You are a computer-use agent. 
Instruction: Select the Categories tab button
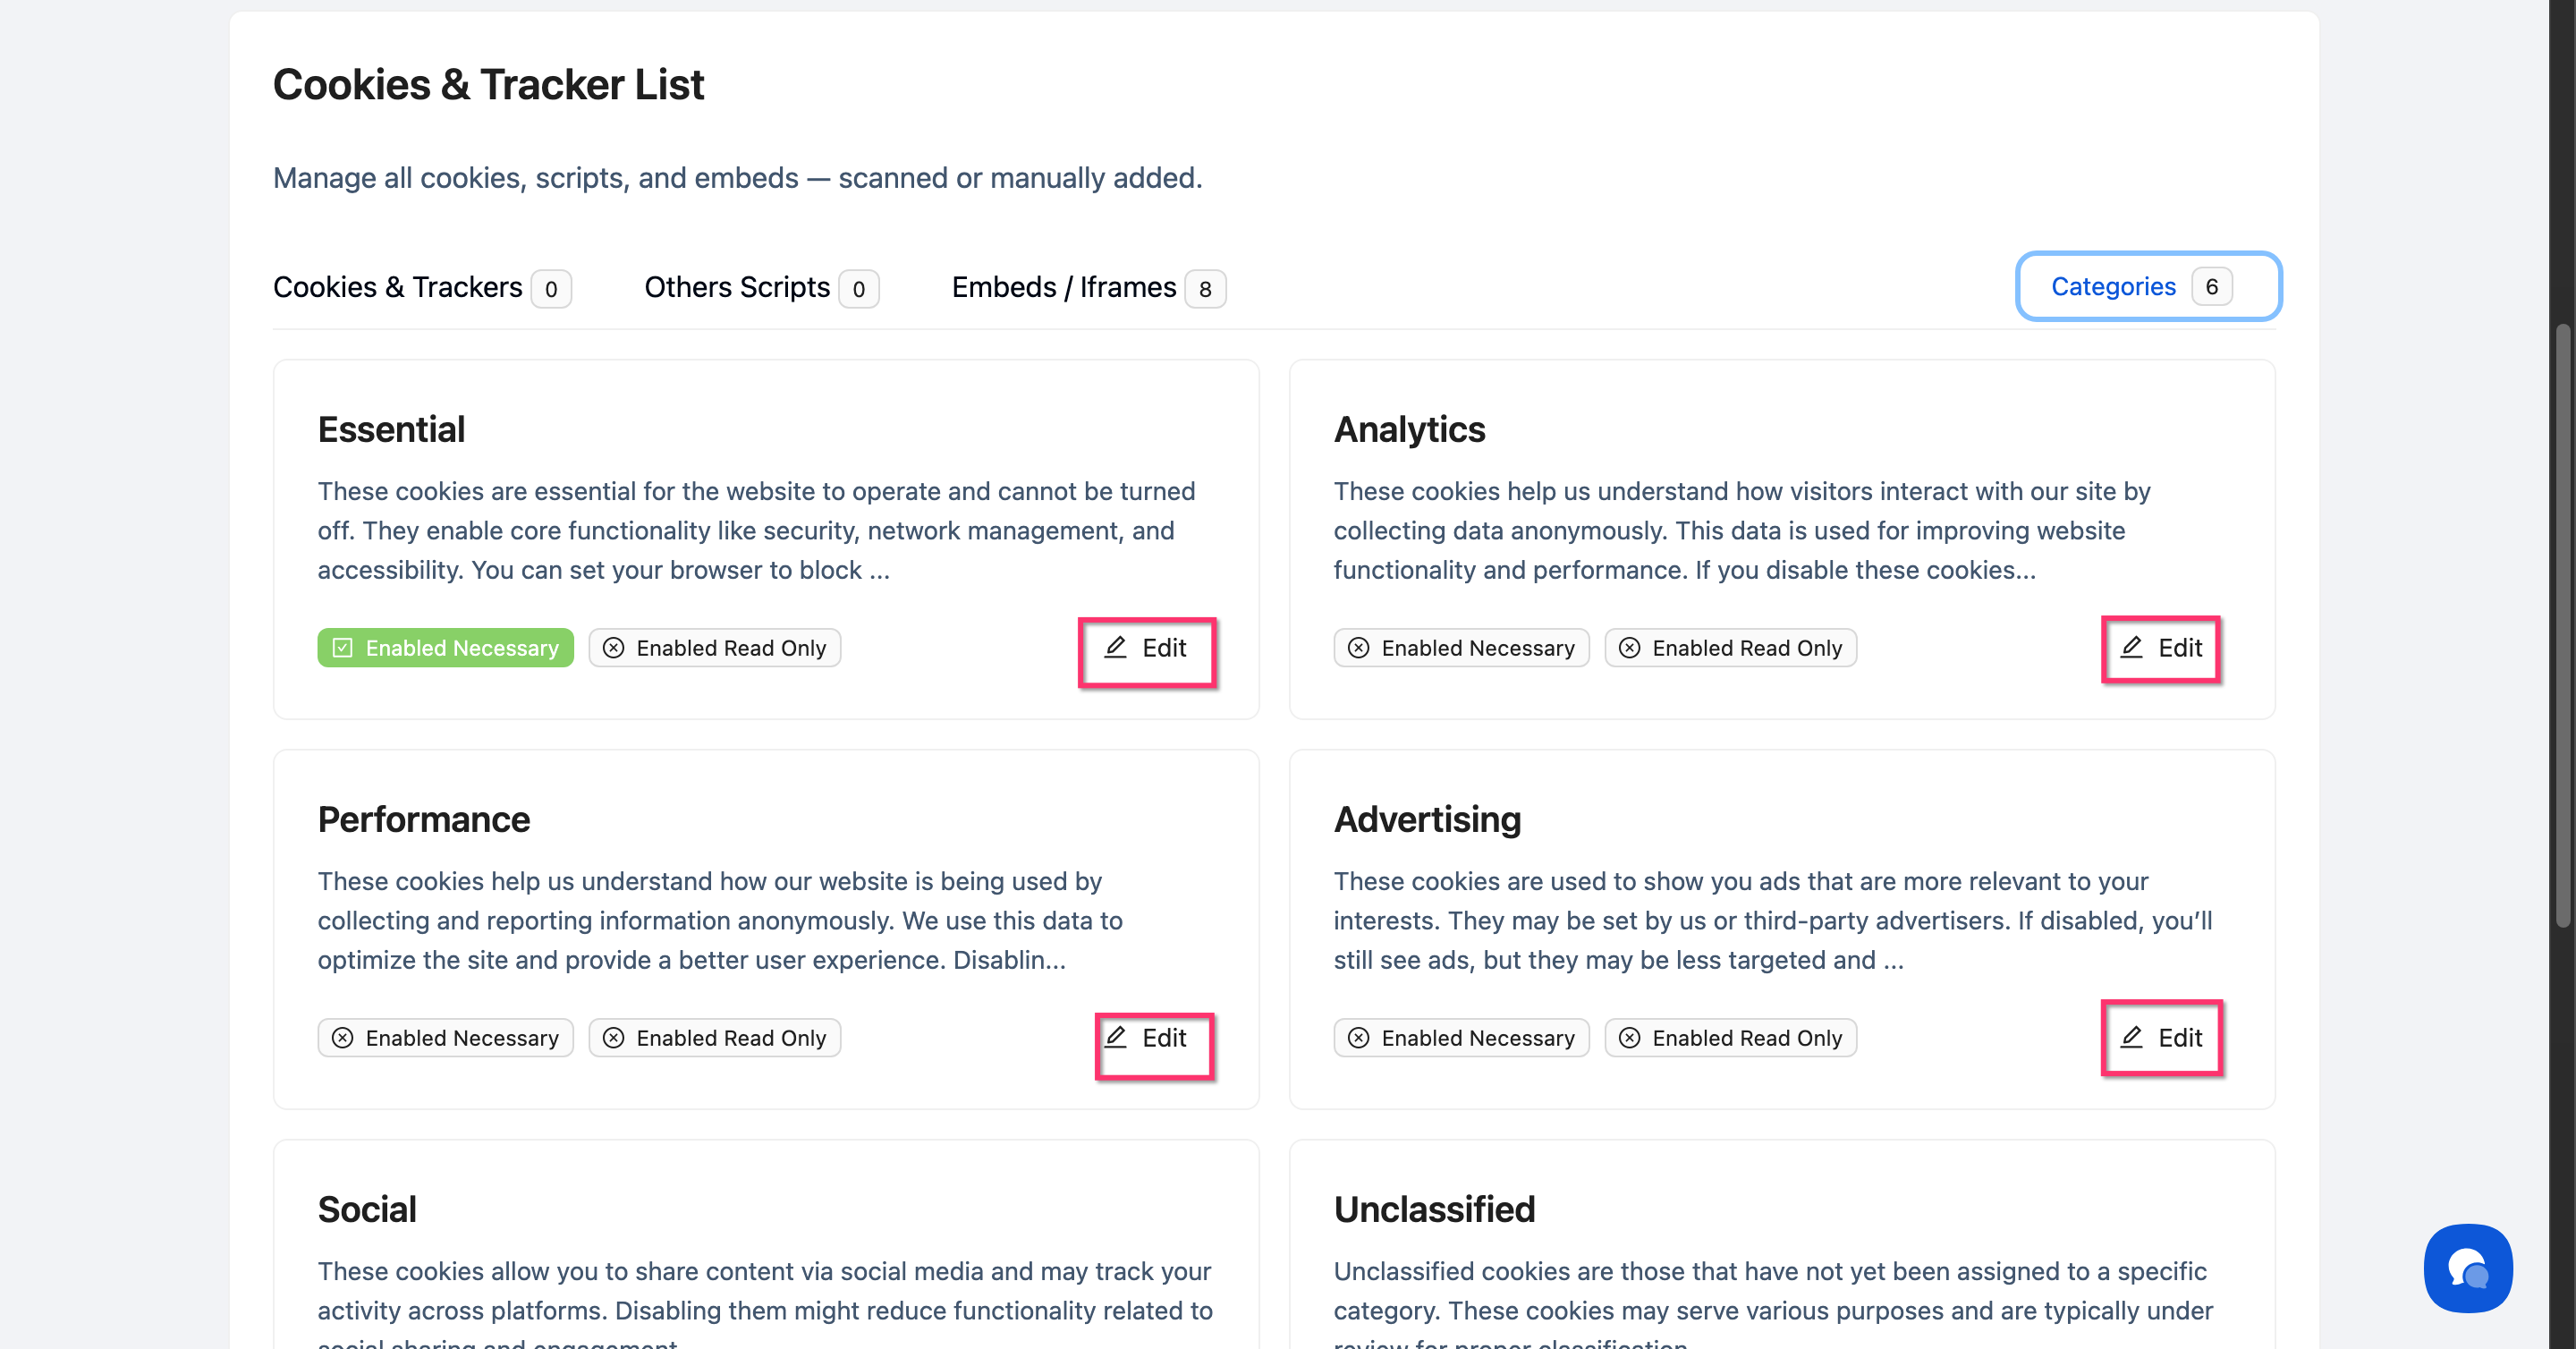tap(2147, 287)
